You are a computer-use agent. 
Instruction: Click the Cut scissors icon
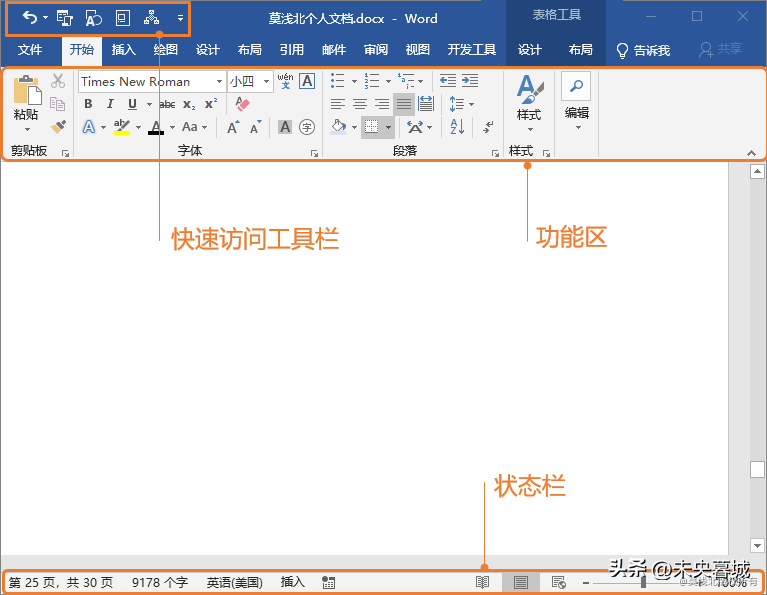coord(58,81)
